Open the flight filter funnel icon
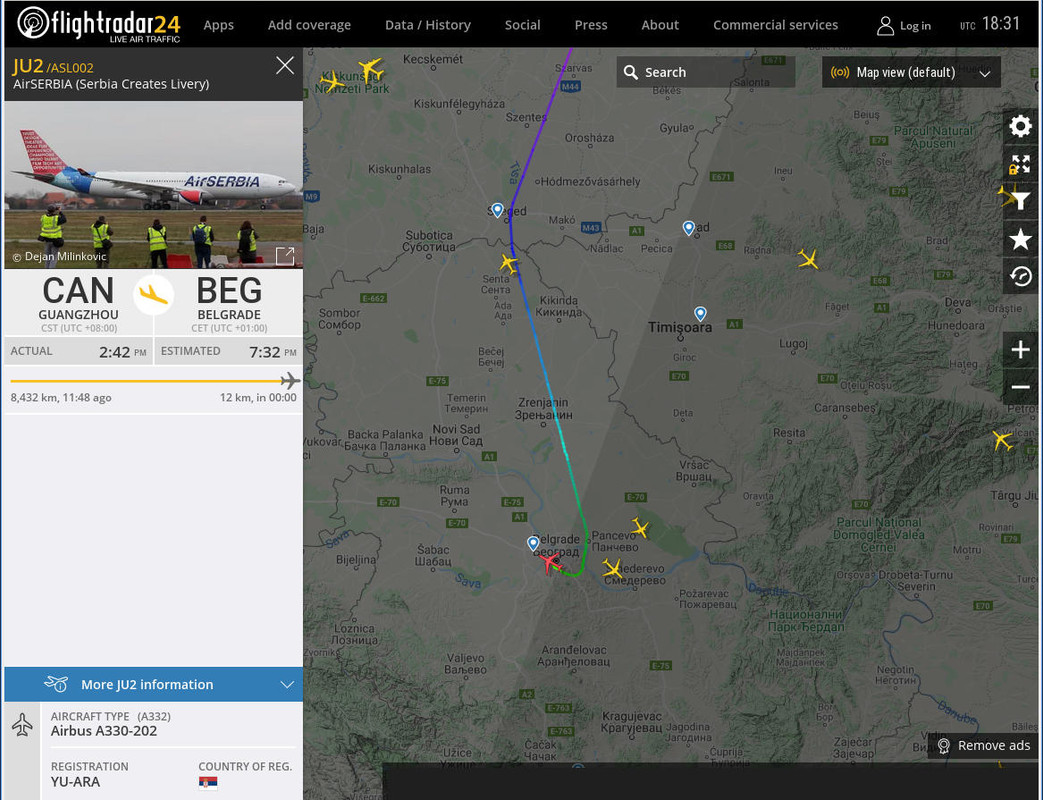 [x=1020, y=201]
